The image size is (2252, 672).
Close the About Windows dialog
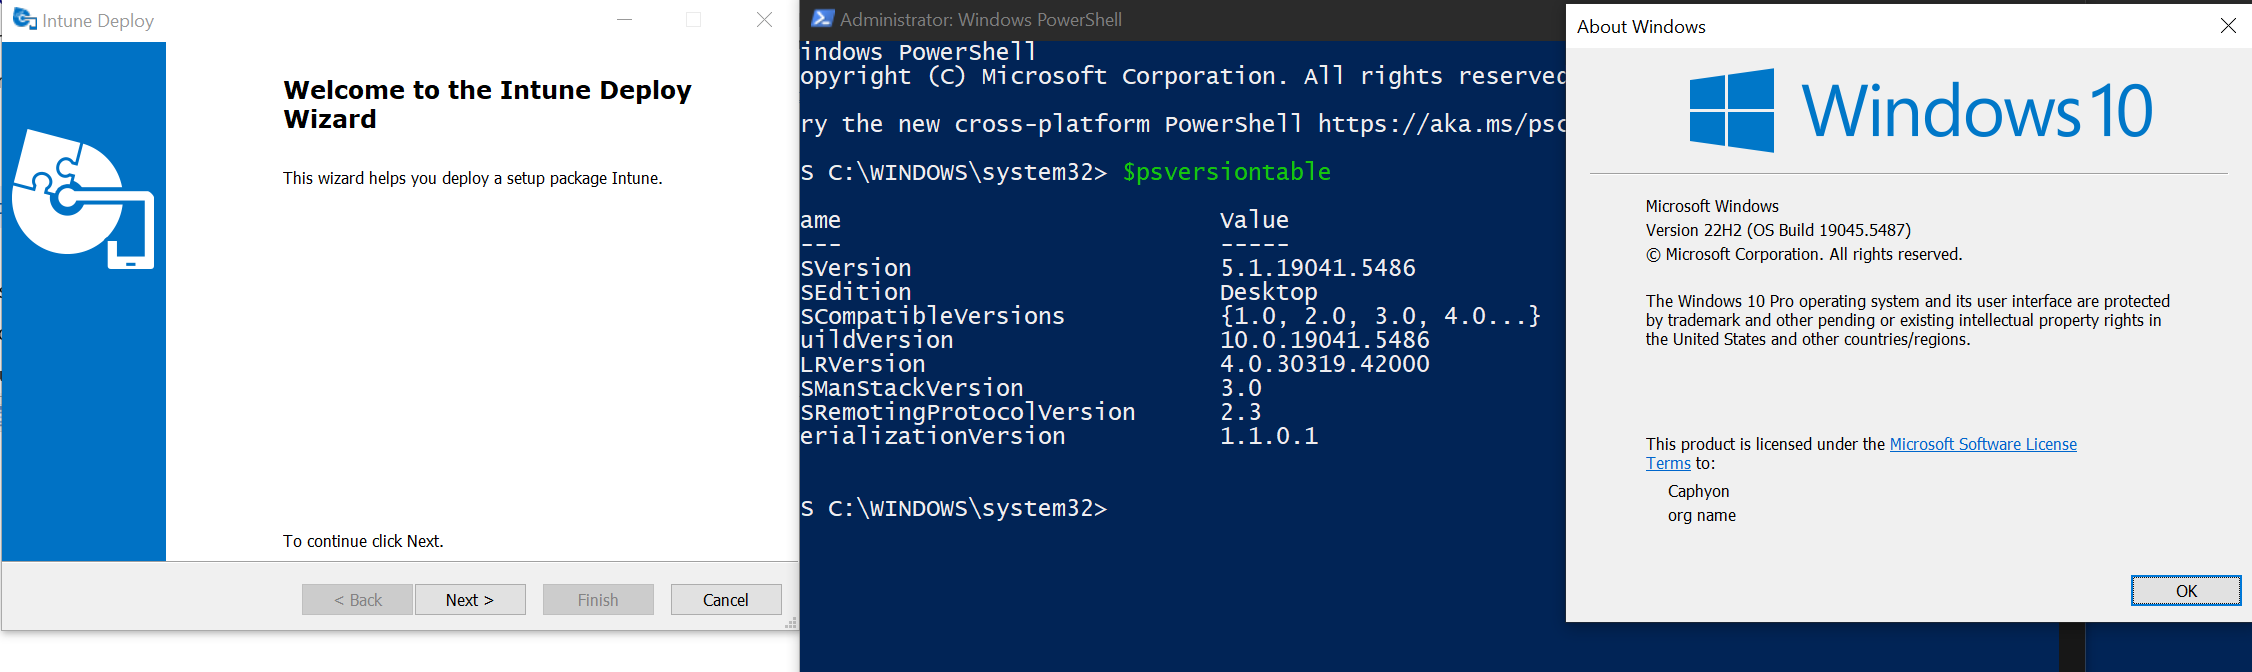pos(2228,26)
